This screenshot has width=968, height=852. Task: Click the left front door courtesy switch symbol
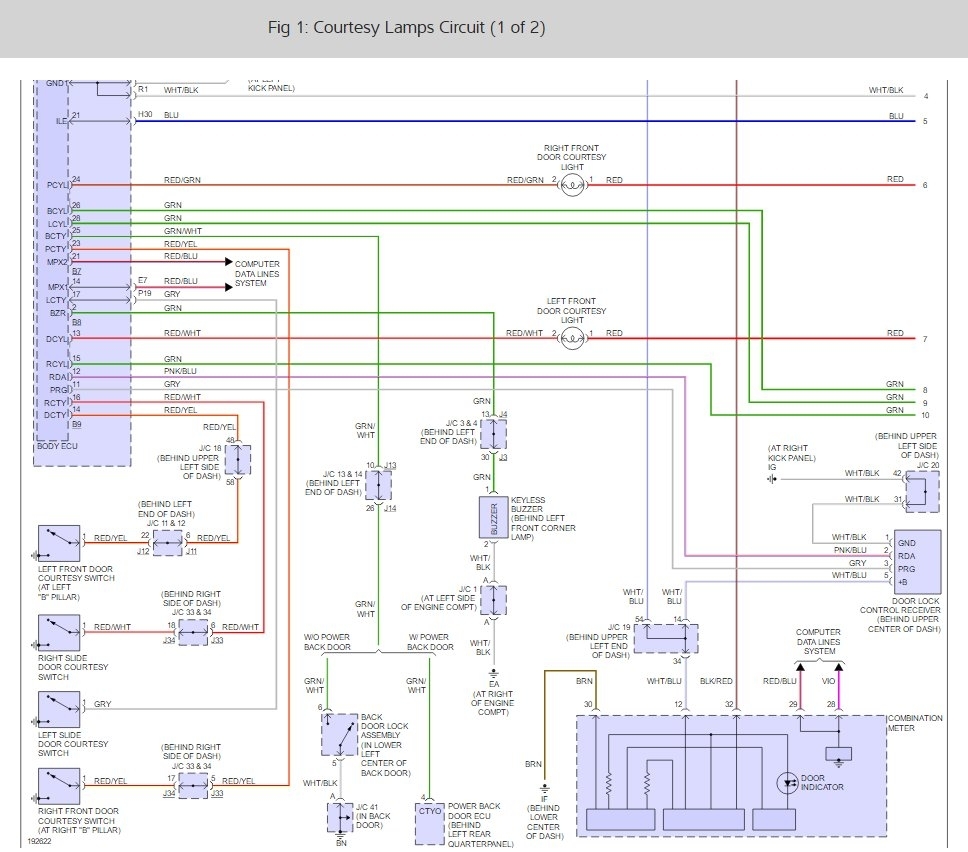click(58, 543)
